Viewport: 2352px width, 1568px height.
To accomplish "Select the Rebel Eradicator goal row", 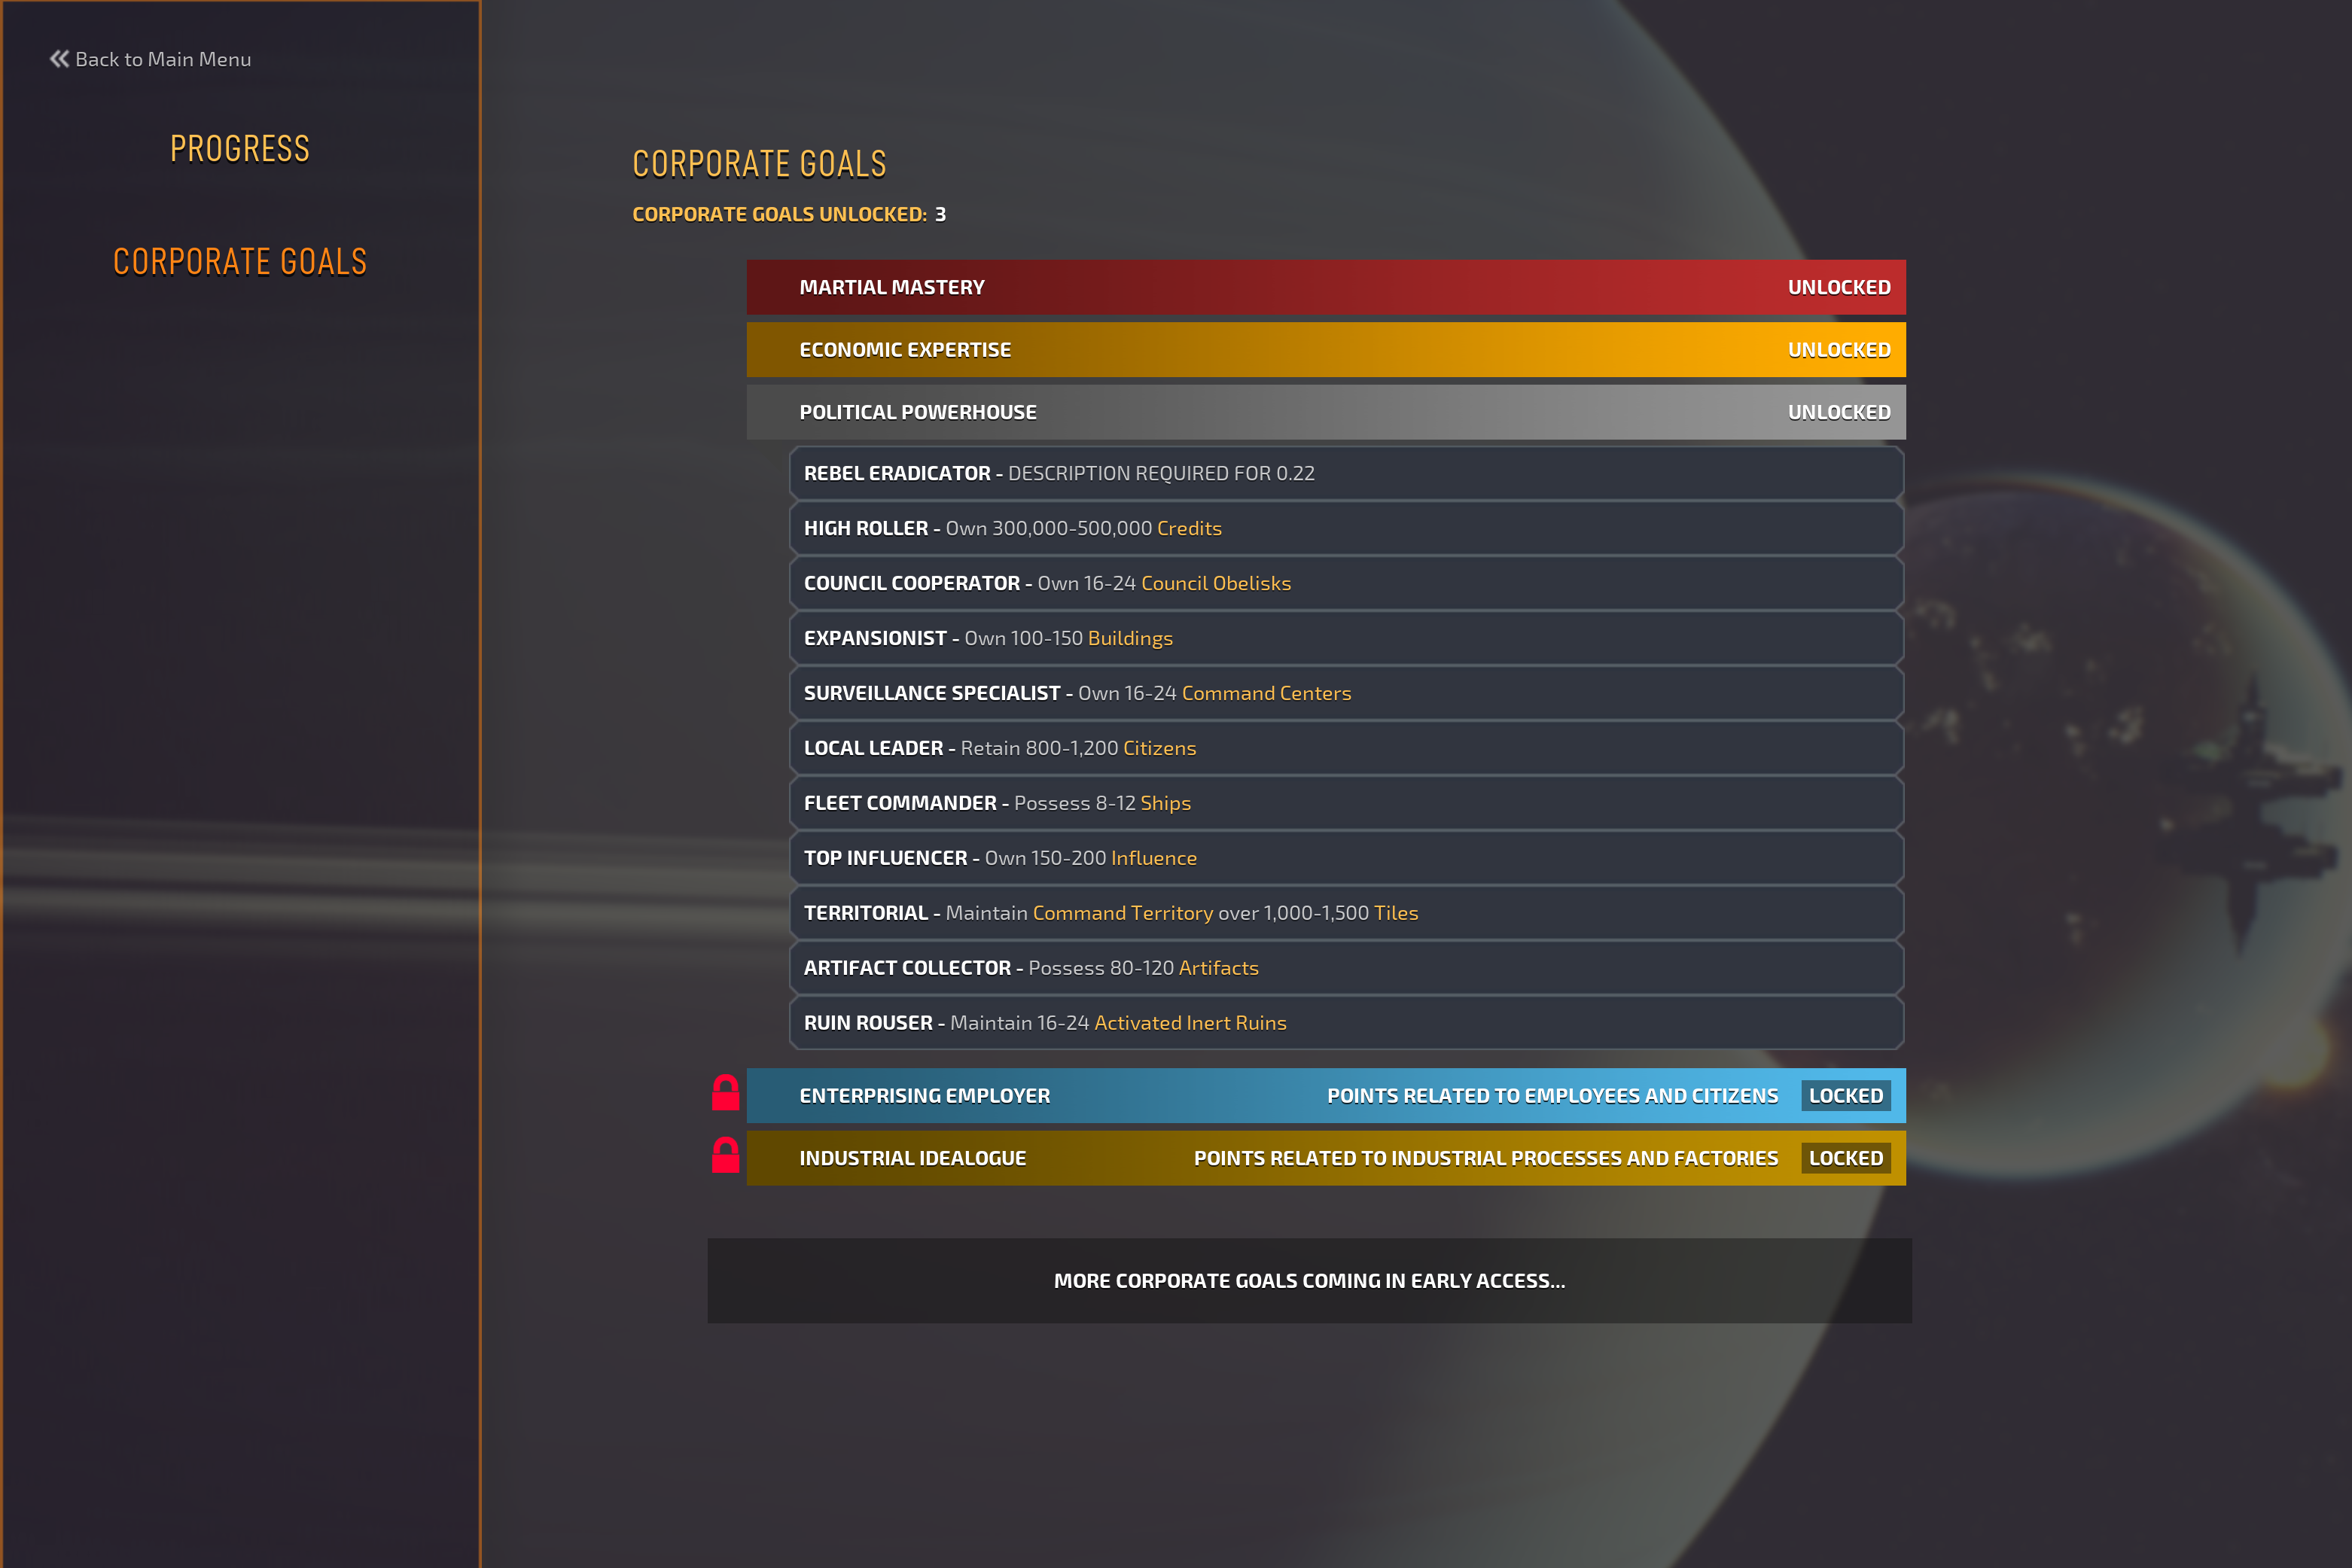I will (1345, 473).
